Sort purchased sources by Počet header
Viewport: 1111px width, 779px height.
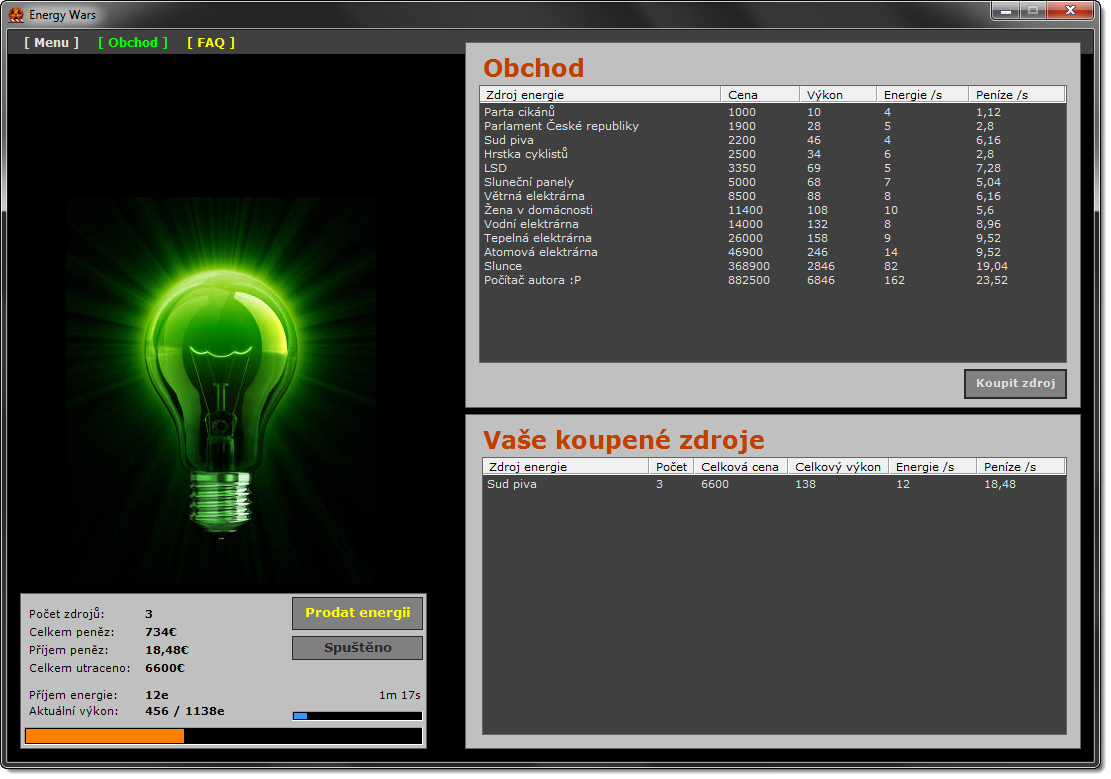click(671, 467)
